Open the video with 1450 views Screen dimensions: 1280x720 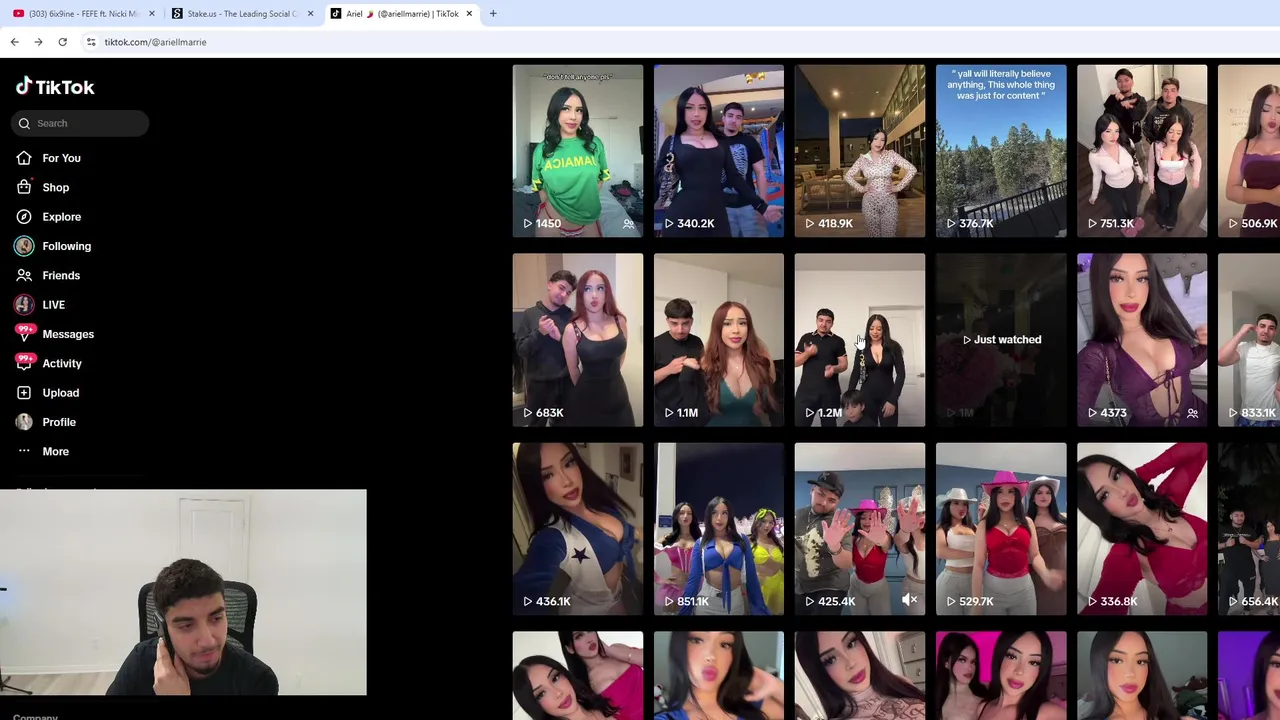[578, 151]
